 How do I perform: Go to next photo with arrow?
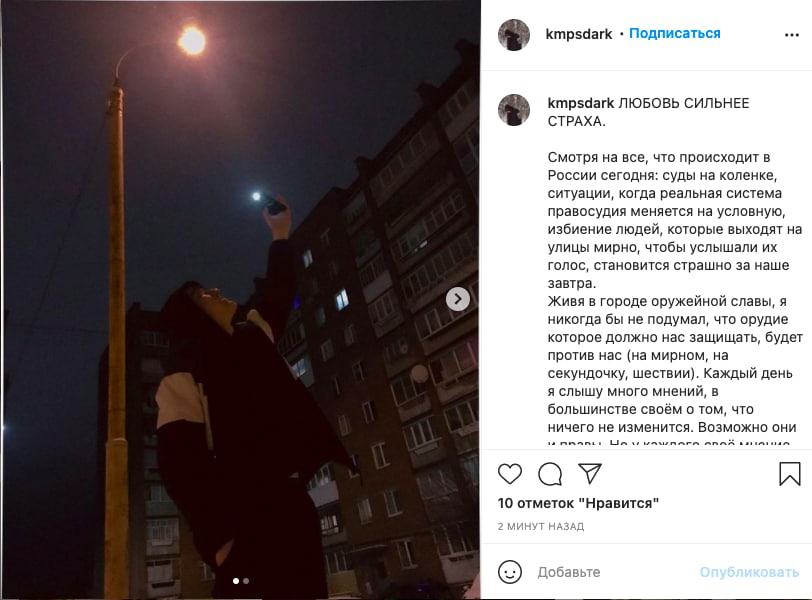(458, 299)
